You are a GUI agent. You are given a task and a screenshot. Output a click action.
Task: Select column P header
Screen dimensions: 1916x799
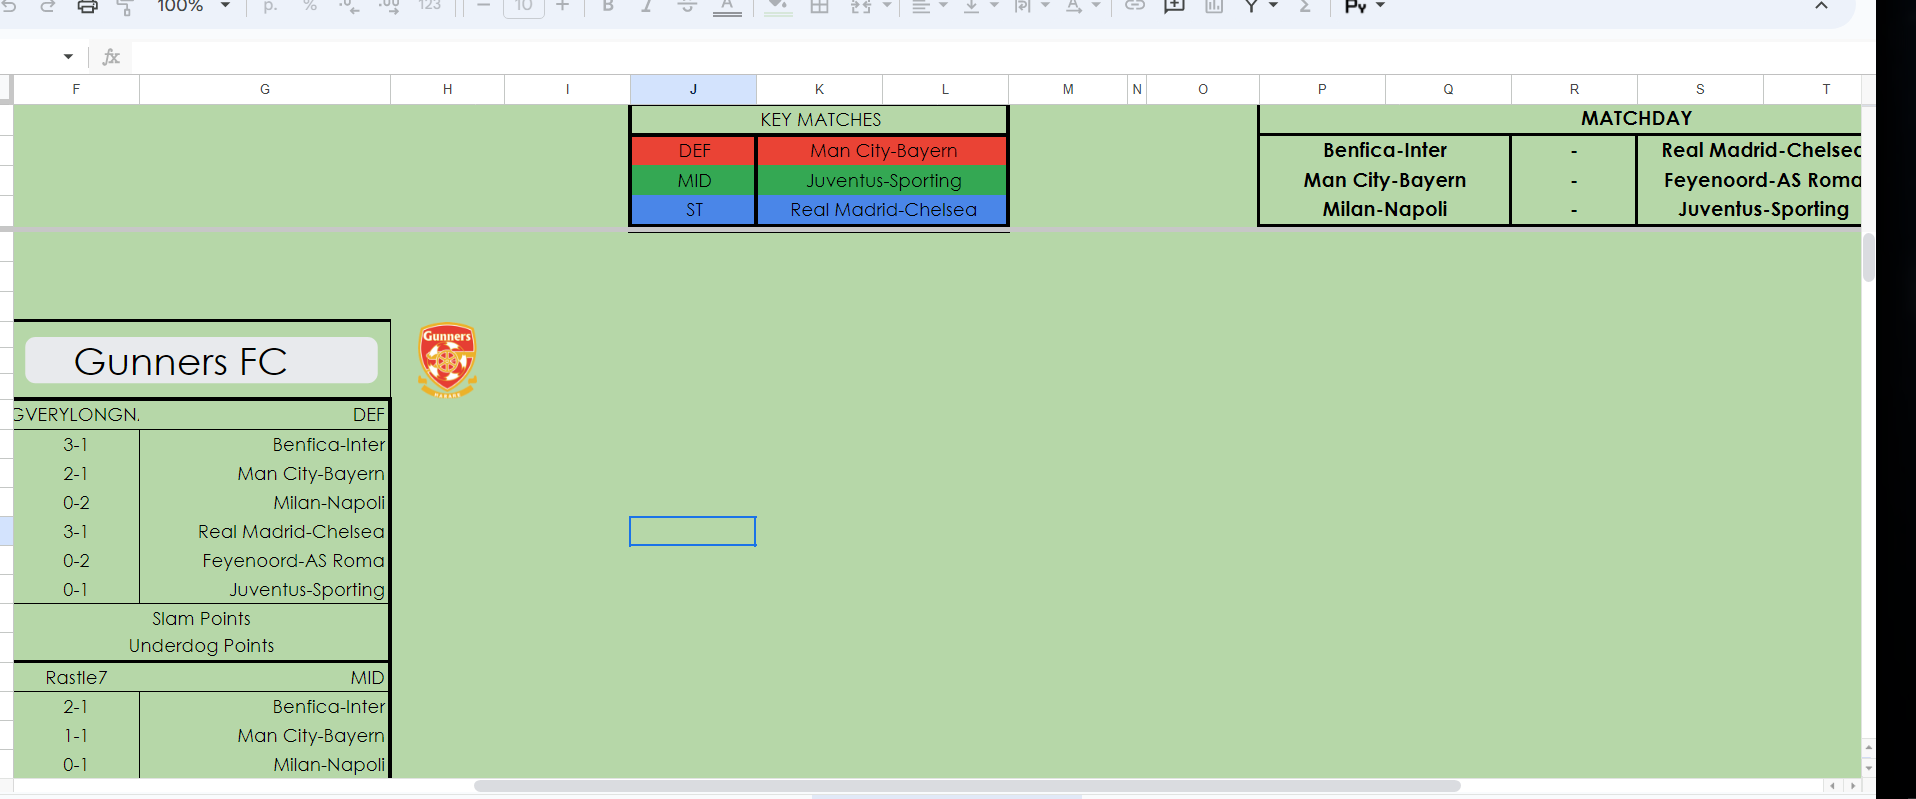click(x=1322, y=89)
